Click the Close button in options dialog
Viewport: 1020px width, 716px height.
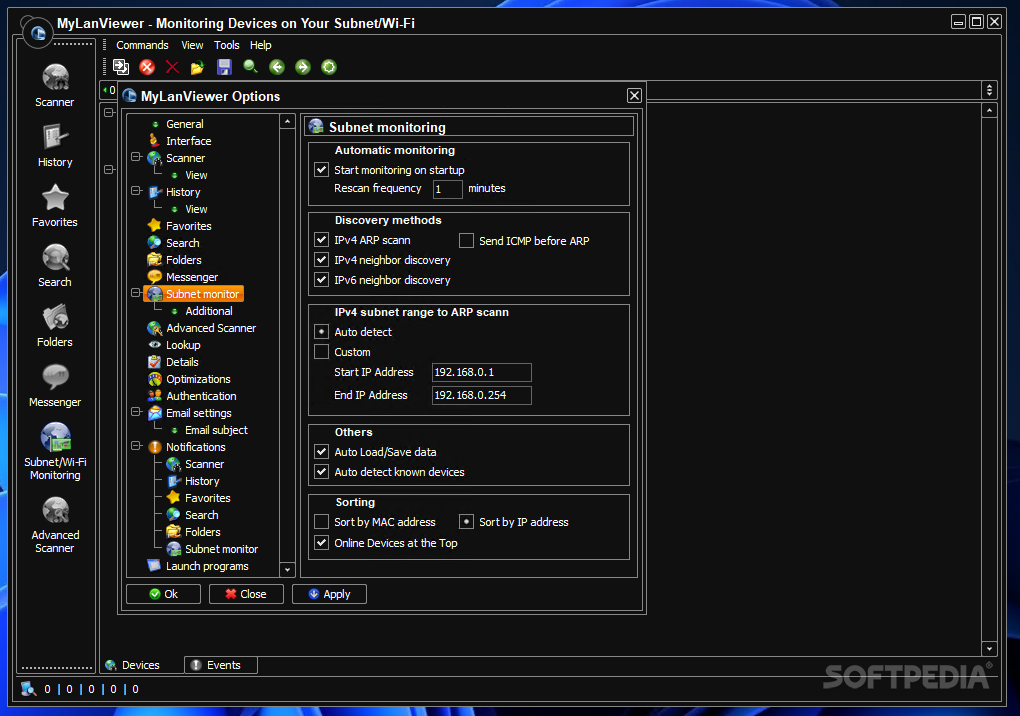[246, 594]
